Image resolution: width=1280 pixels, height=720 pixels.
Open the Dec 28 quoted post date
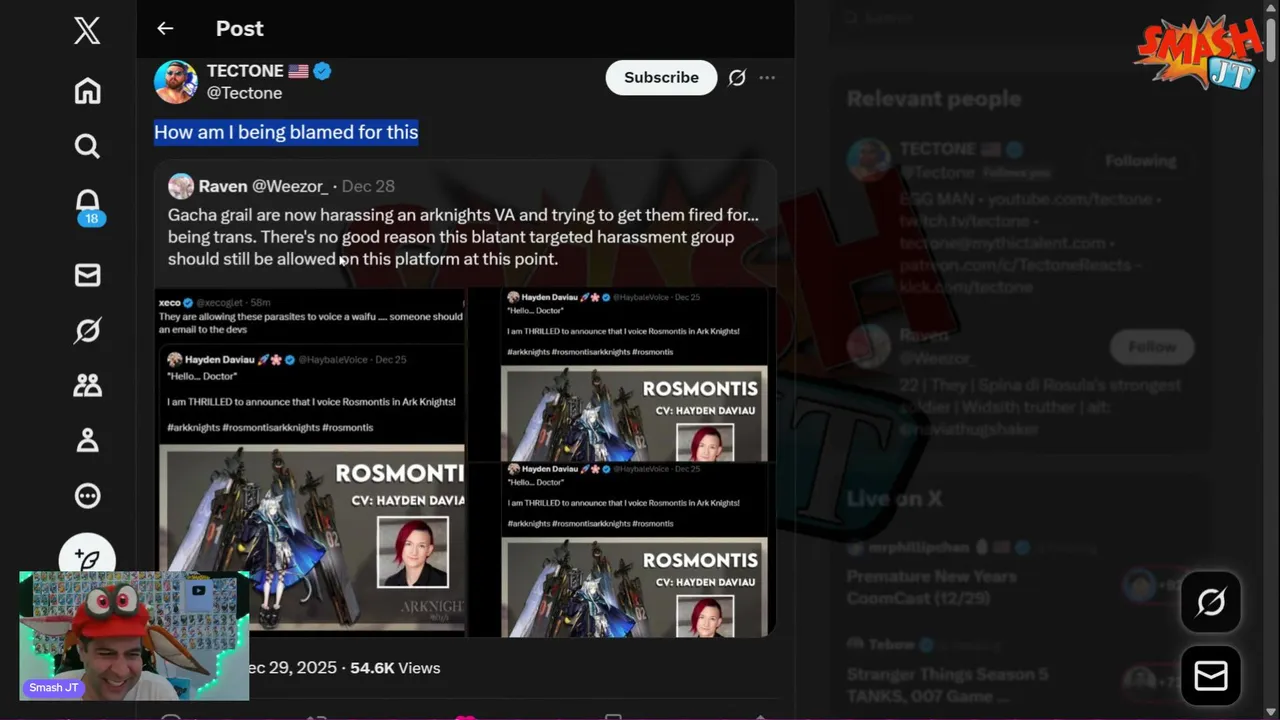(x=368, y=186)
